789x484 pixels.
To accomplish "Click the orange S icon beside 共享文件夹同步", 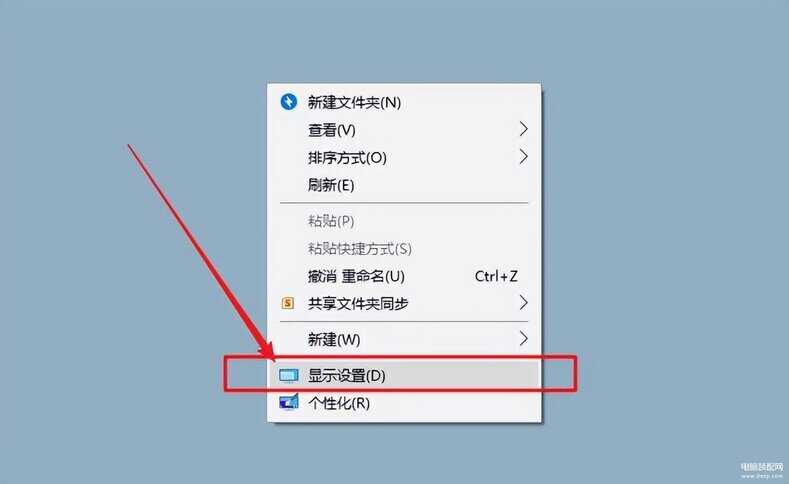I will [x=287, y=303].
